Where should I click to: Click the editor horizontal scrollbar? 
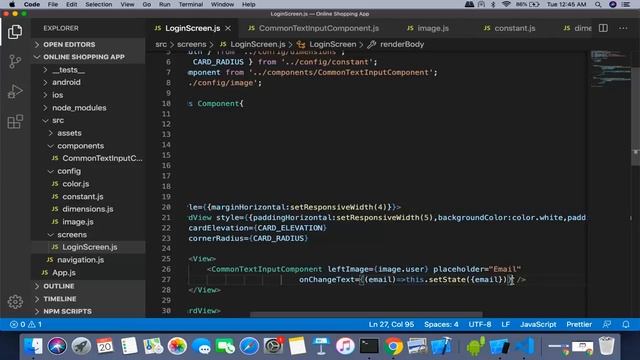pyautogui.click(x=366, y=315)
